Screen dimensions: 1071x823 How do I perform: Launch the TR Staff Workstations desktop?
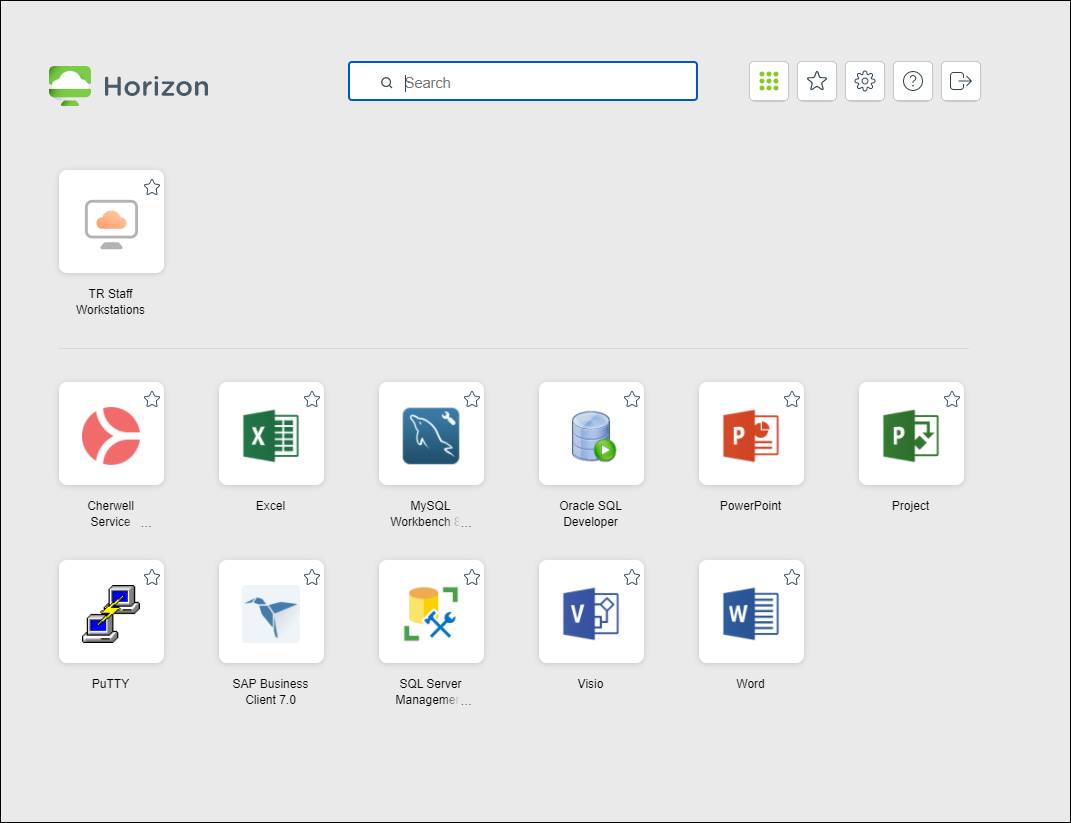pyautogui.click(x=111, y=221)
